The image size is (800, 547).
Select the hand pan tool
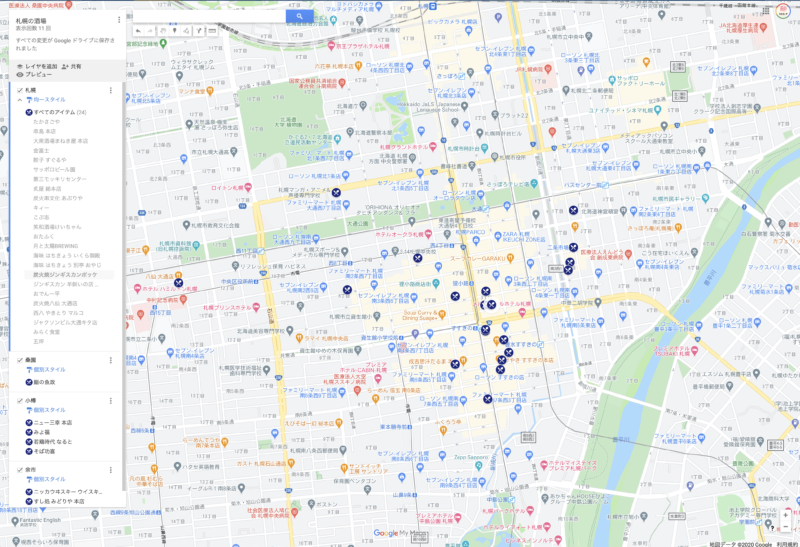coord(162,31)
